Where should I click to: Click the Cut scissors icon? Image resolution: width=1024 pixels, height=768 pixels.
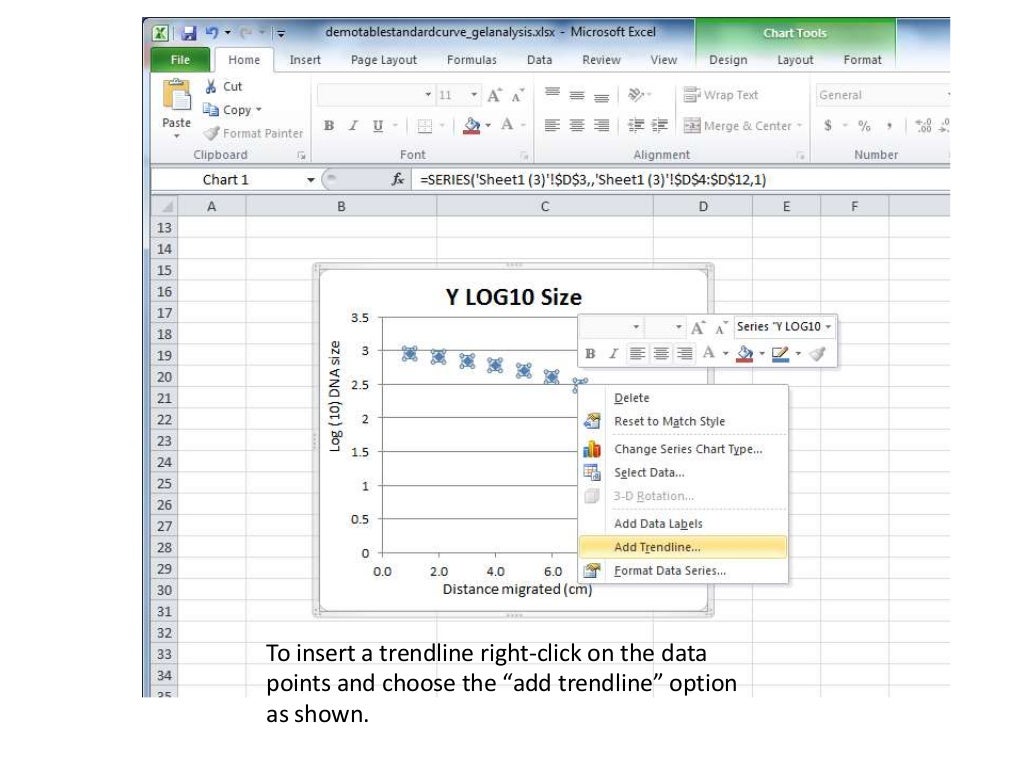click(210, 86)
